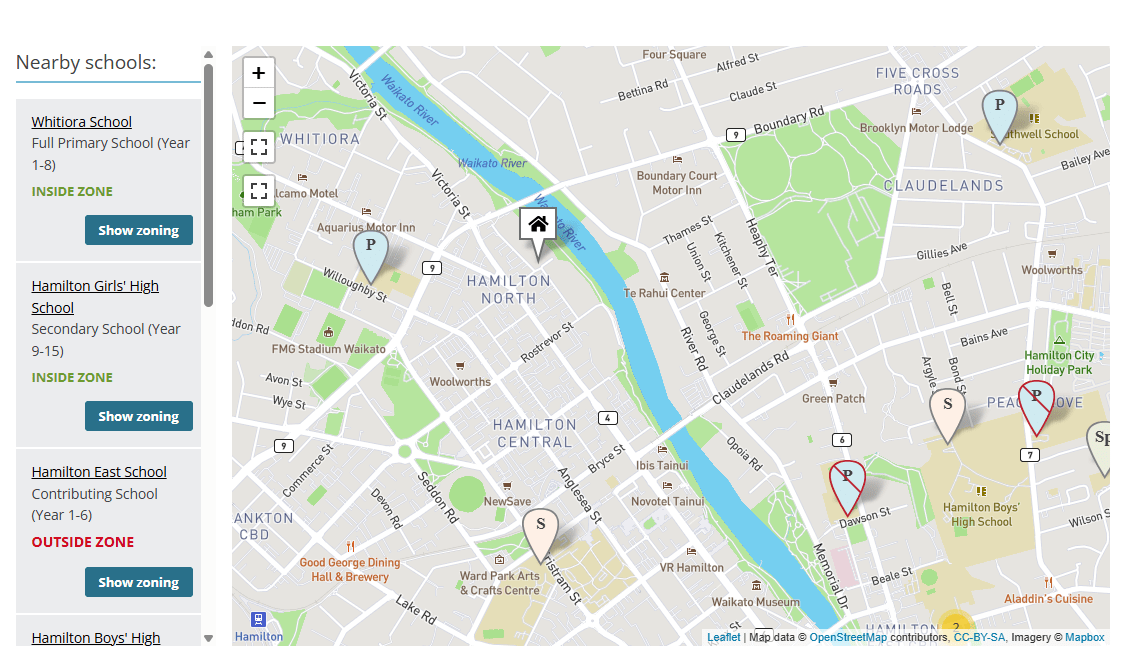Click crossed-out P marker near Peachgrove

[1037, 408]
